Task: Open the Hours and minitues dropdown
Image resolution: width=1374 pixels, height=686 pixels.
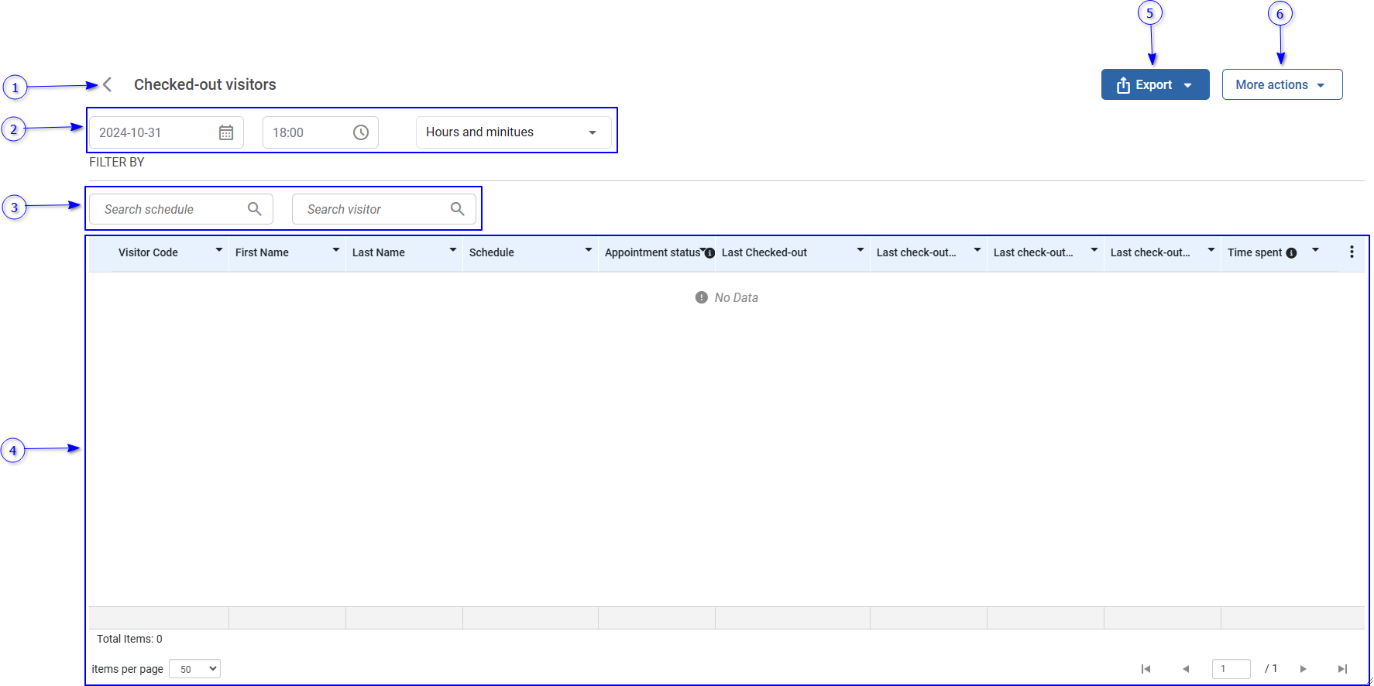Action: [513, 132]
